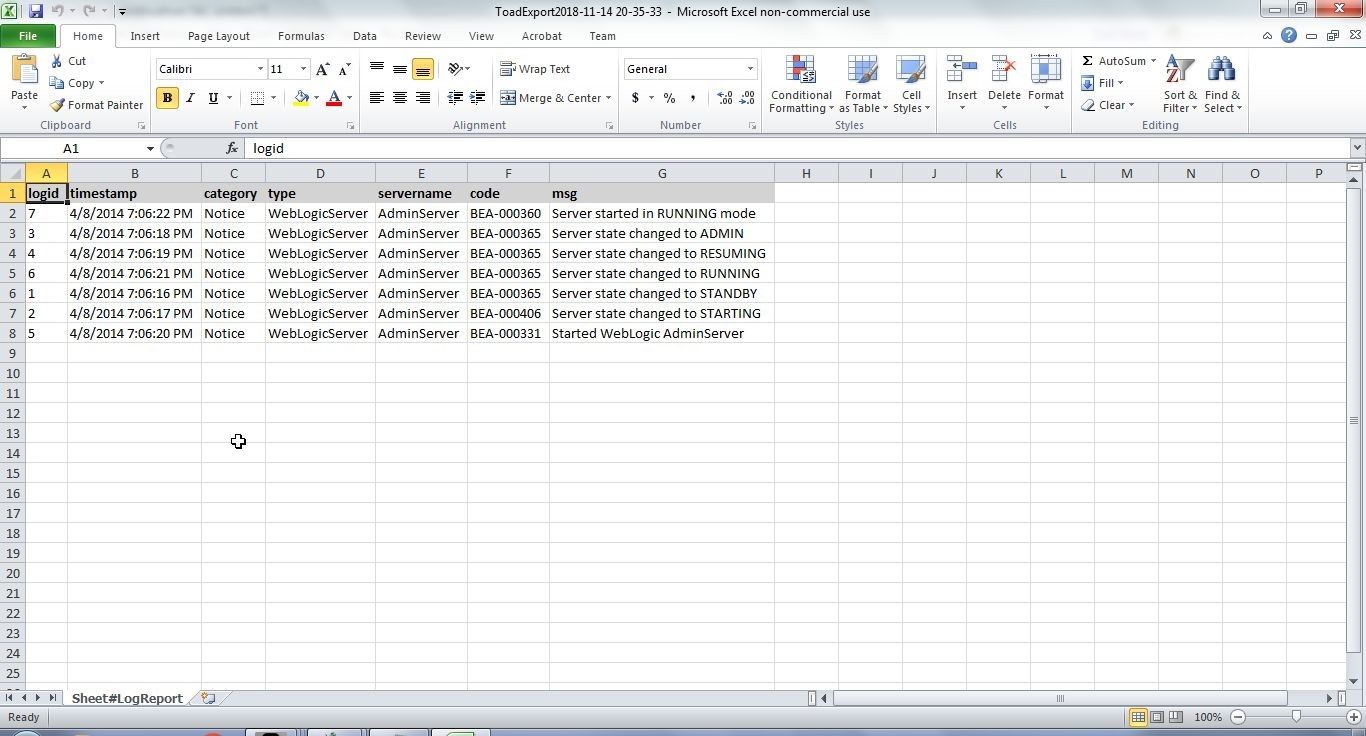The width and height of the screenshot is (1366, 736).
Task: Open the Format cells menu
Action: (x=1045, y=85)
